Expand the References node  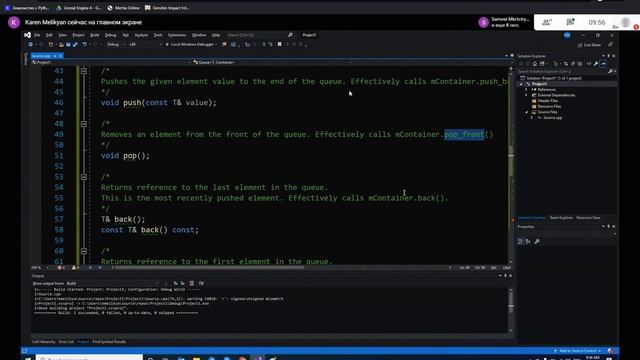[527, 90]
